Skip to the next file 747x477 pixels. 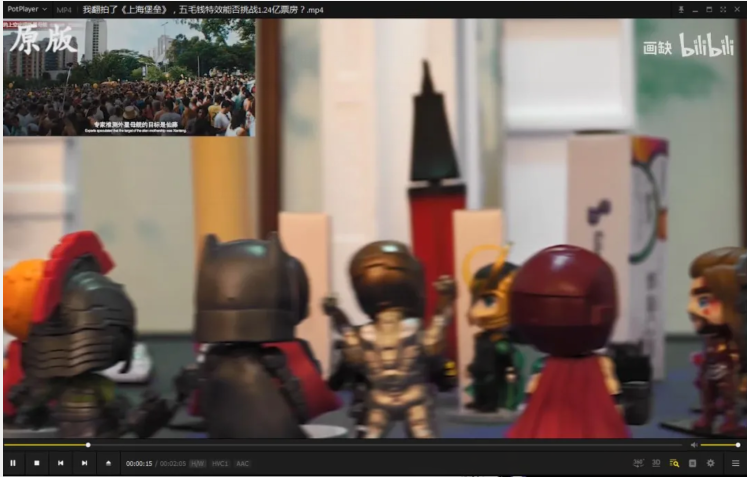[x=84, y=463]
